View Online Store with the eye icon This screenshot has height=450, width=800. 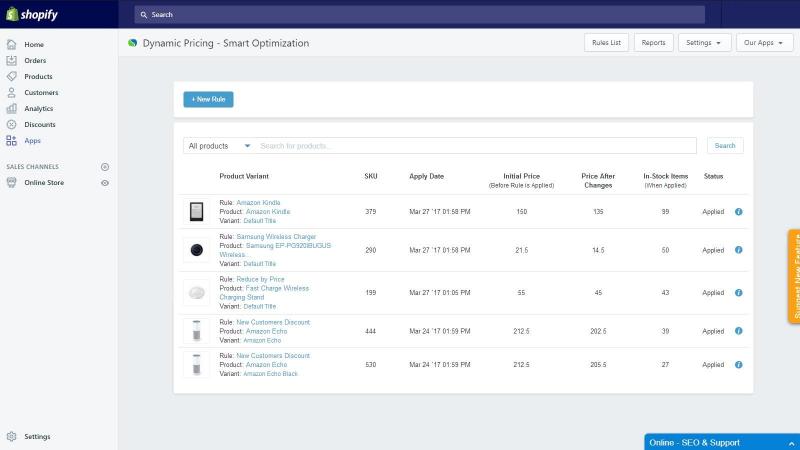105,183
